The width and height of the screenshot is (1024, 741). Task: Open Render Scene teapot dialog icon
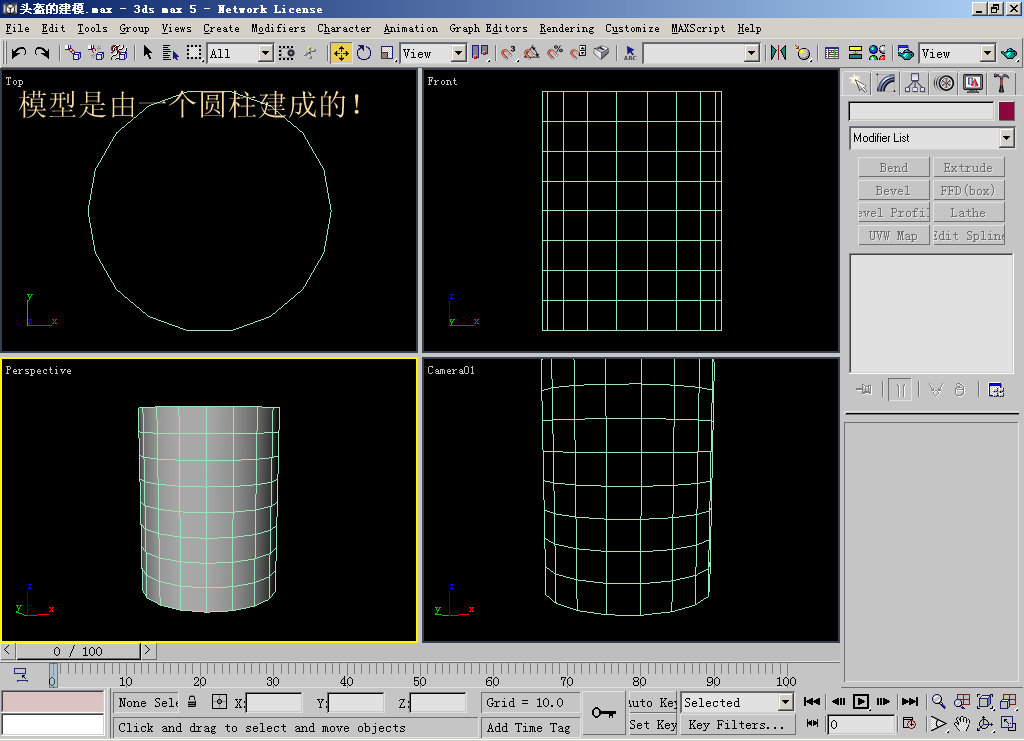pyautogui.click(x=906, y=53)
